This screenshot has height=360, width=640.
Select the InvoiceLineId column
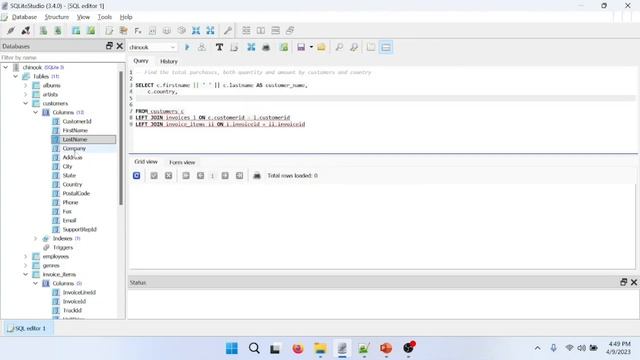pos(79,292)
